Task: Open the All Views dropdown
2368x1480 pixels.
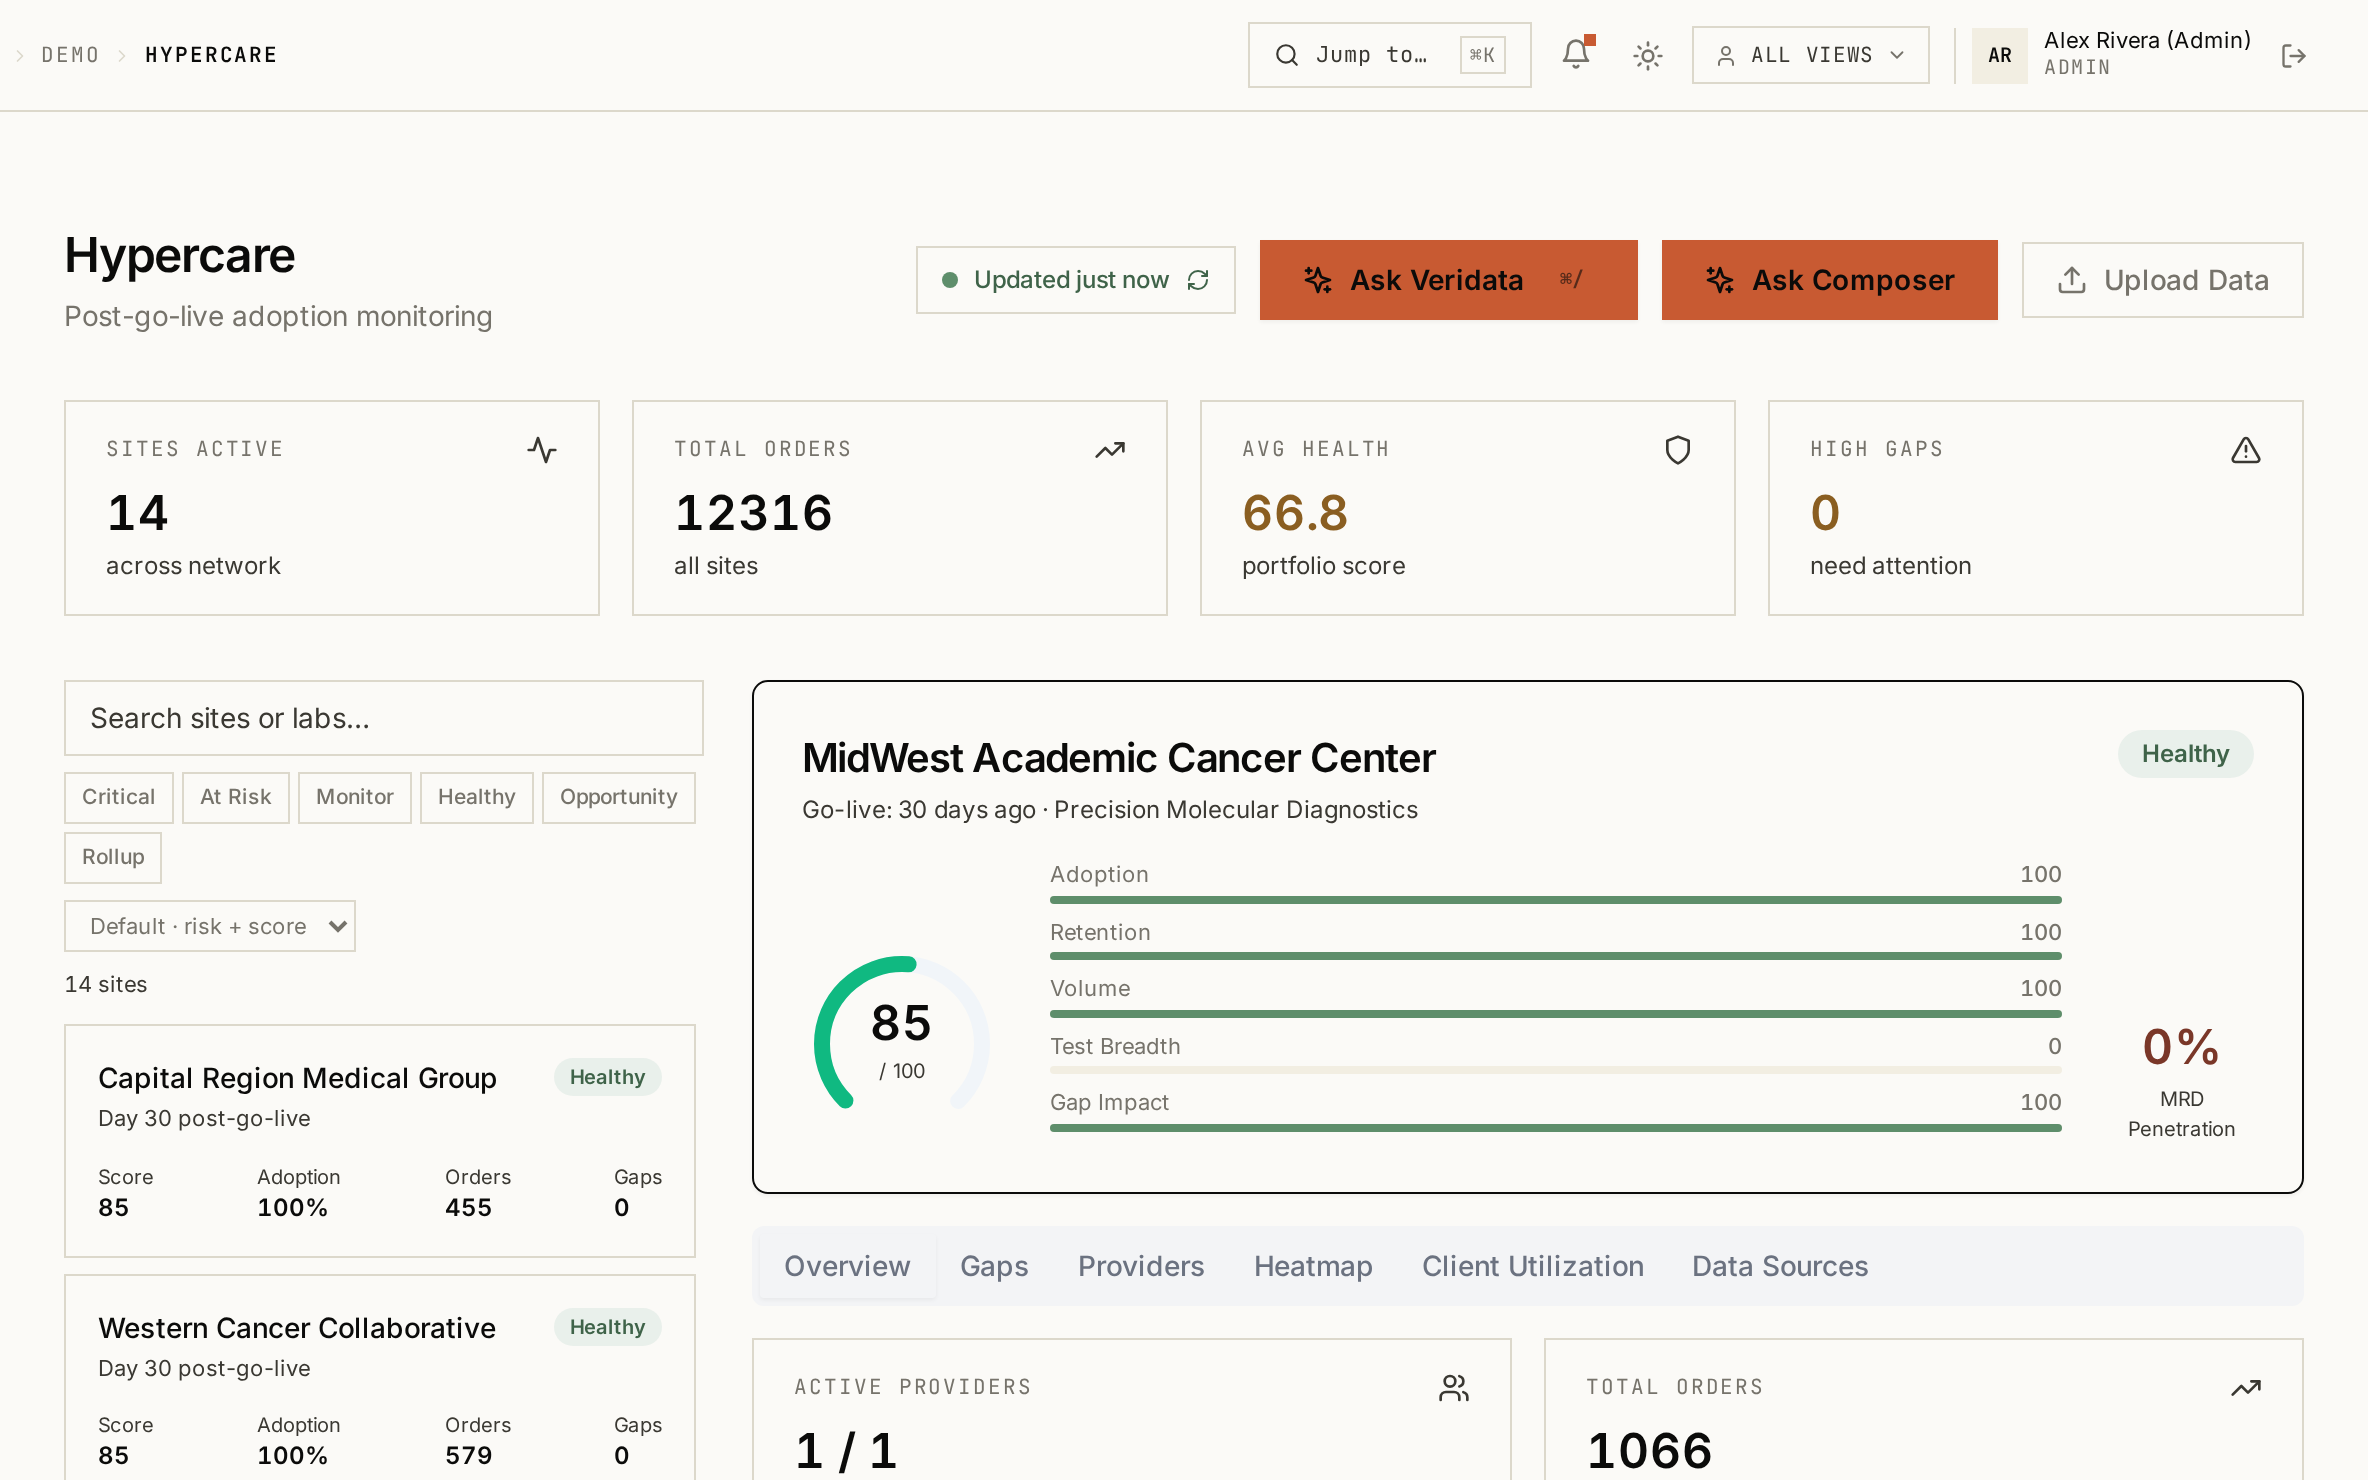Action: coord(1811,55)
